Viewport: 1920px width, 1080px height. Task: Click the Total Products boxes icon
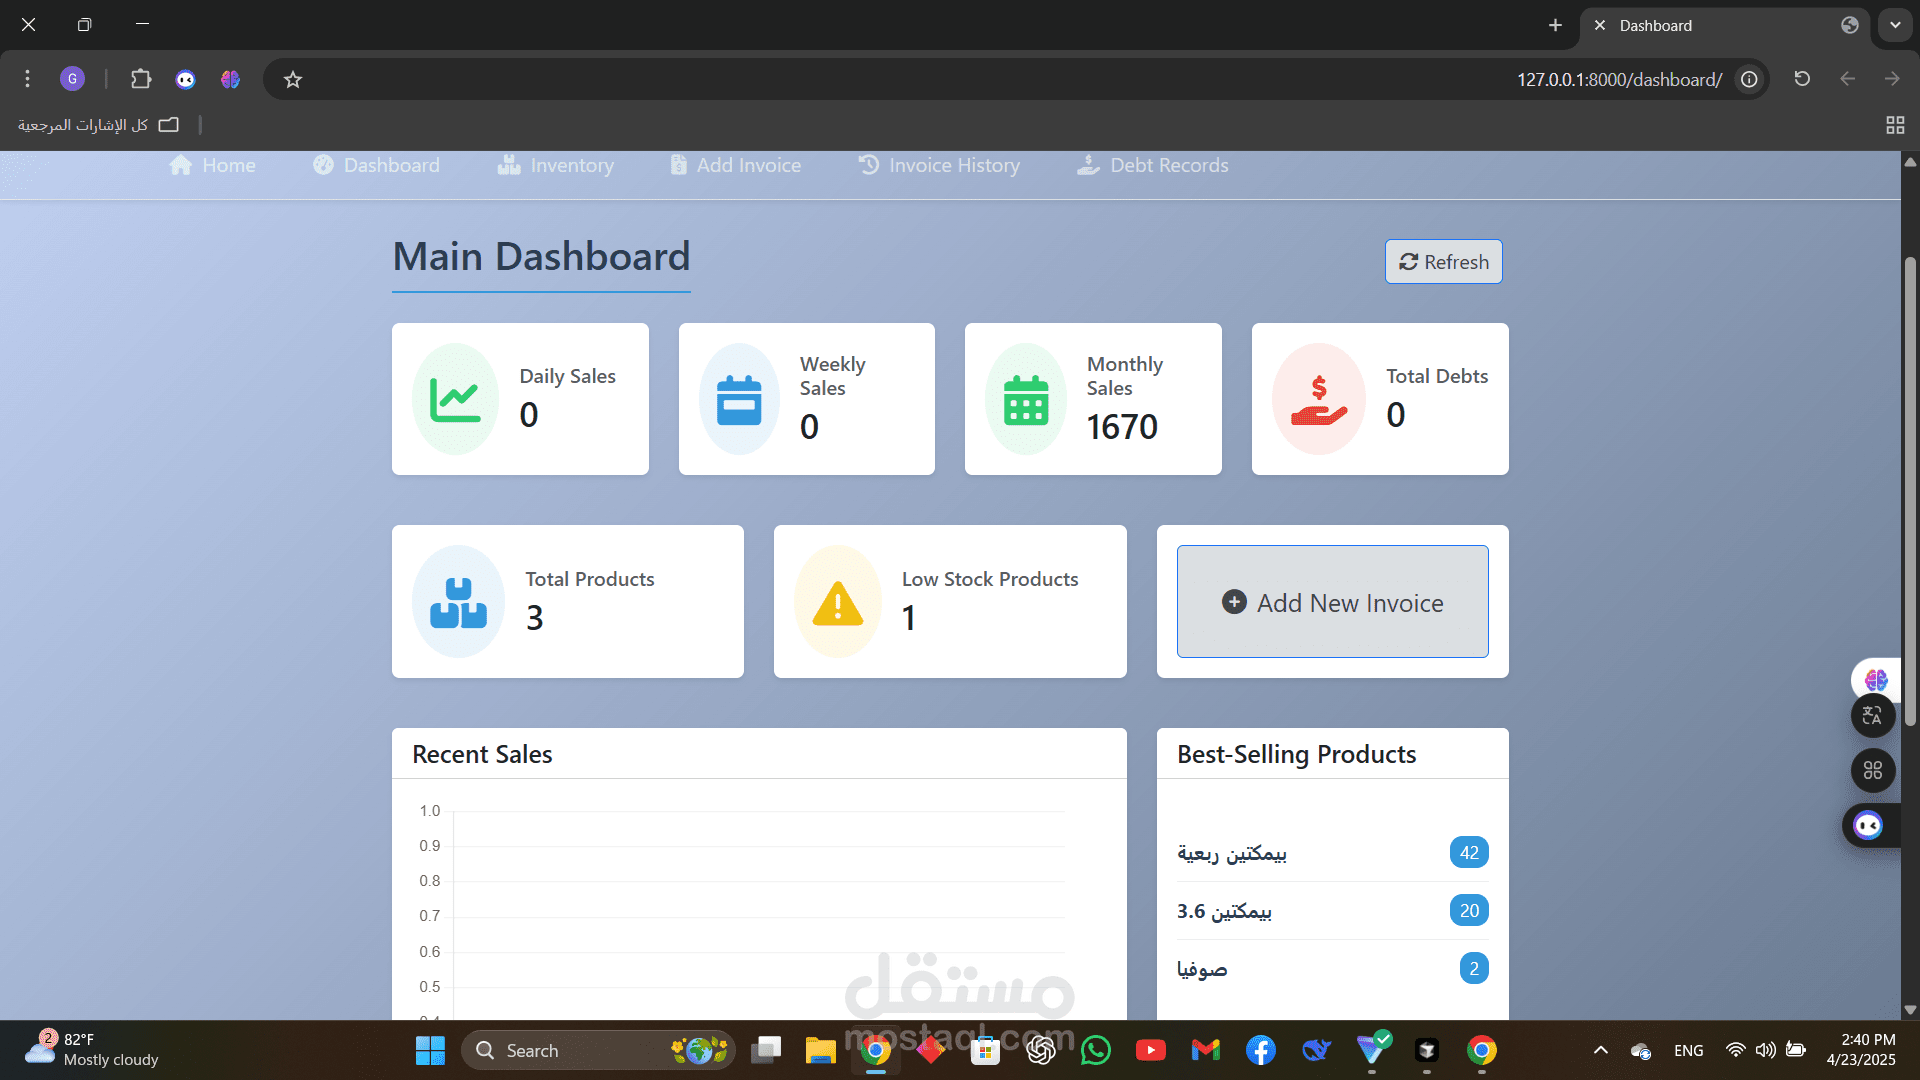(458, 602)
